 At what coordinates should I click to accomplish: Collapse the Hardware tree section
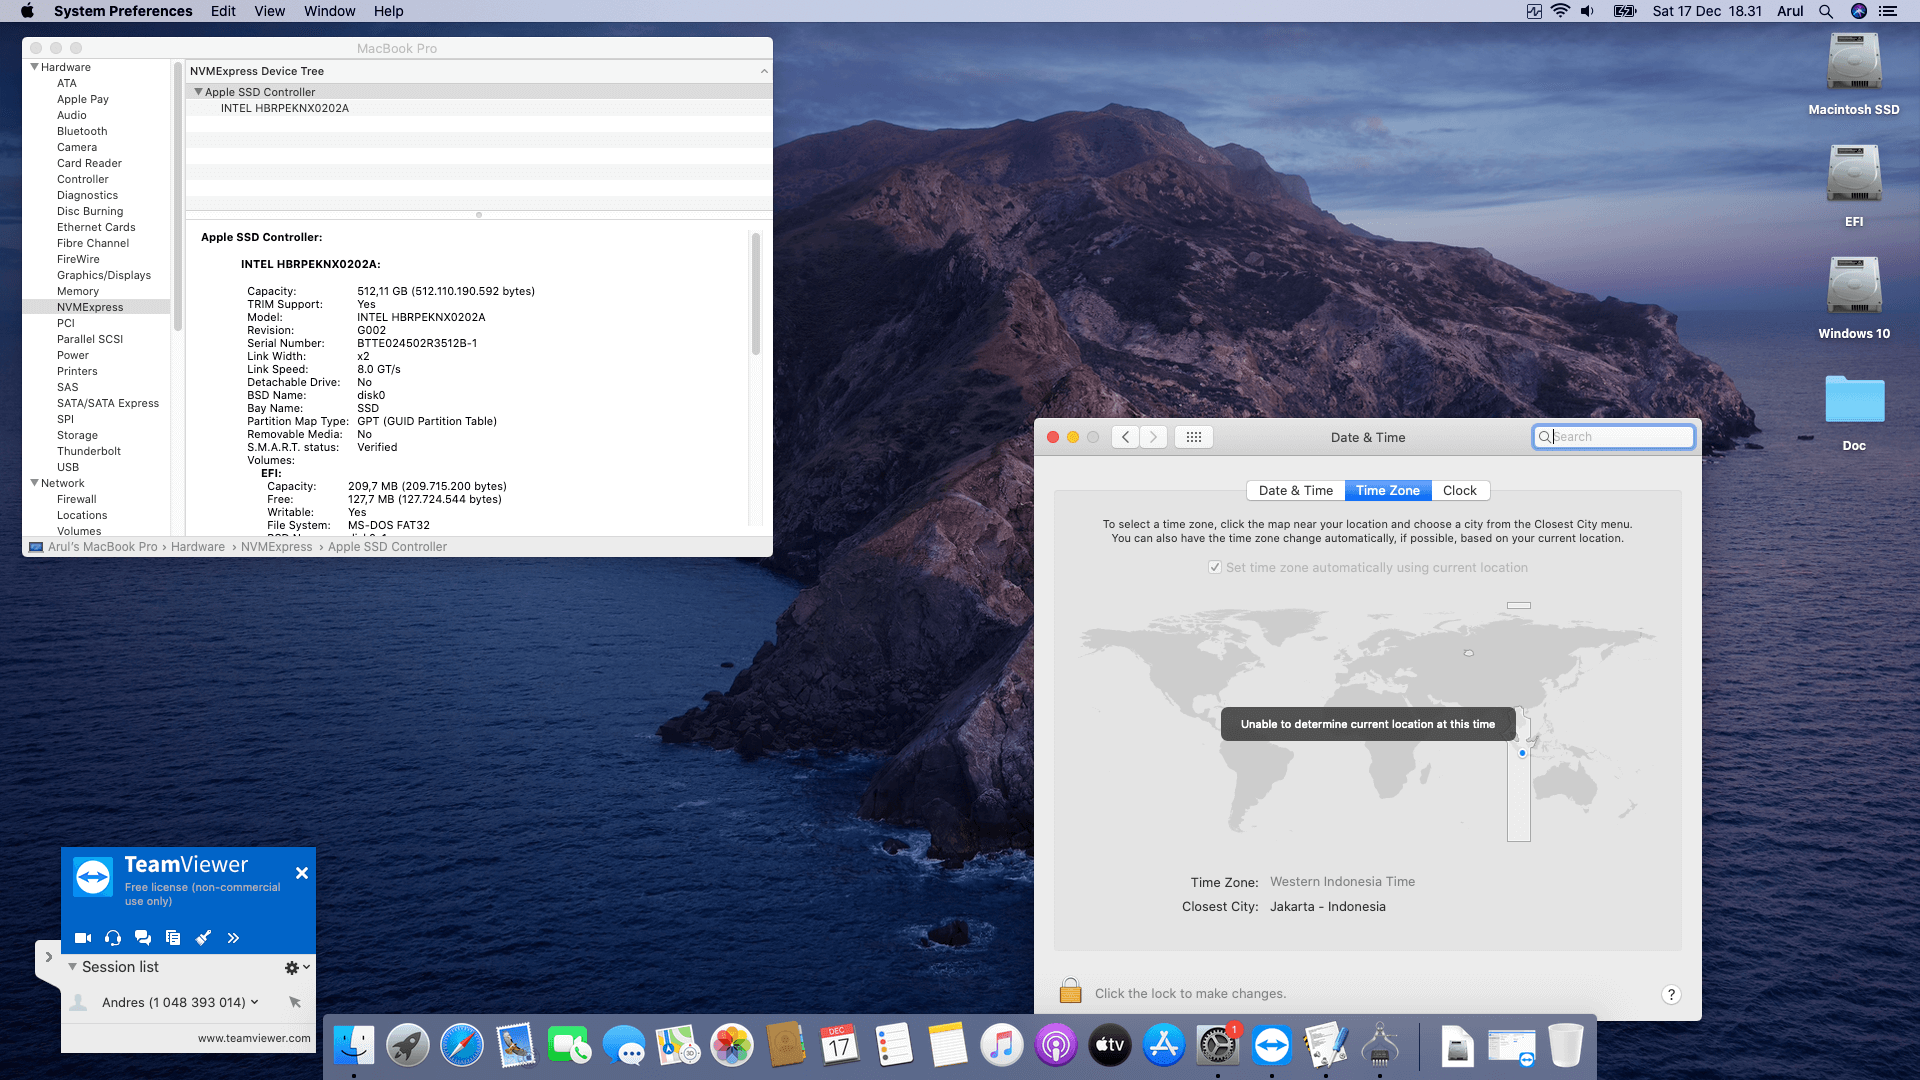pyautogui.click(x=35, y=67)
